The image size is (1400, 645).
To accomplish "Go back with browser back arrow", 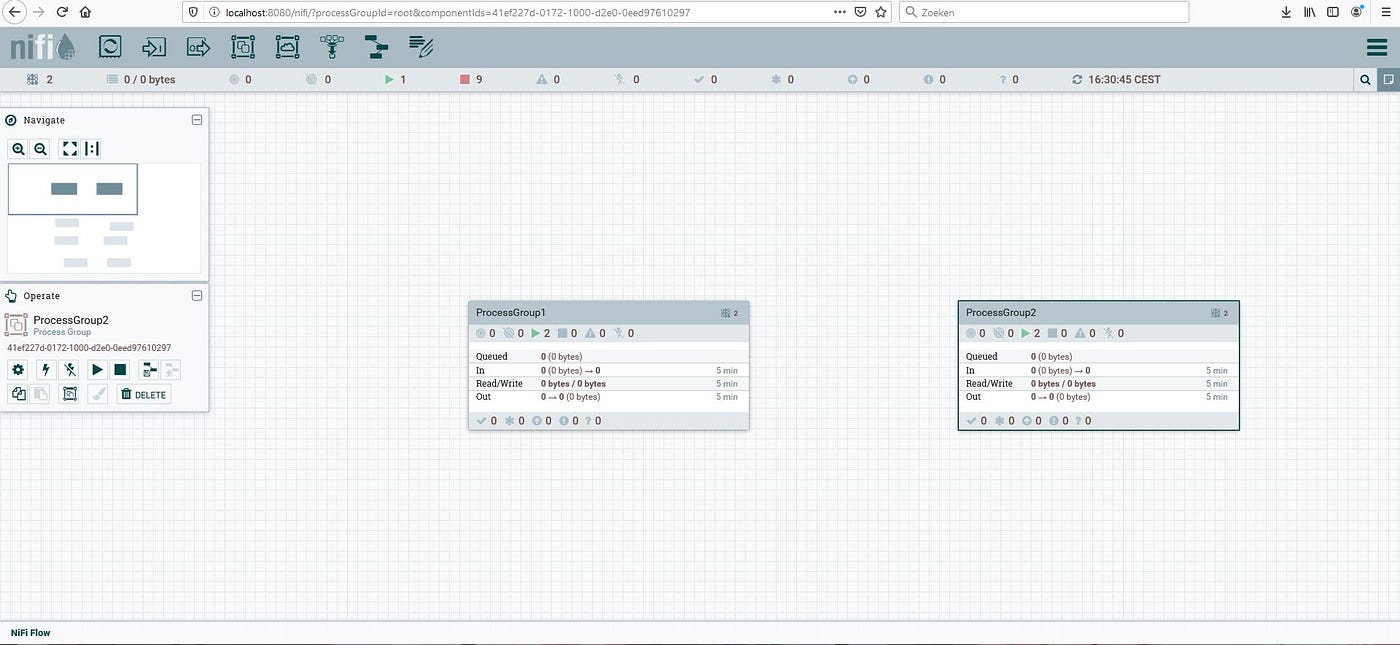I will pos(13,12).
